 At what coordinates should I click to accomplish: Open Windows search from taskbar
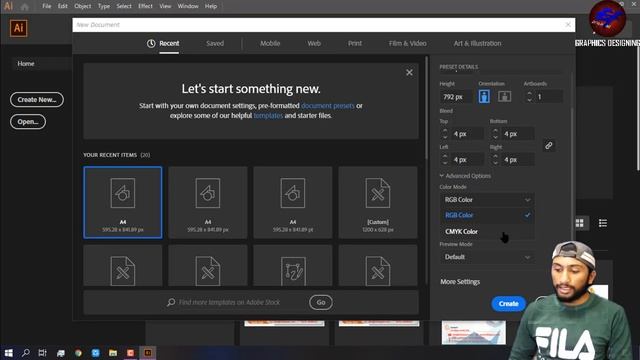25,353
